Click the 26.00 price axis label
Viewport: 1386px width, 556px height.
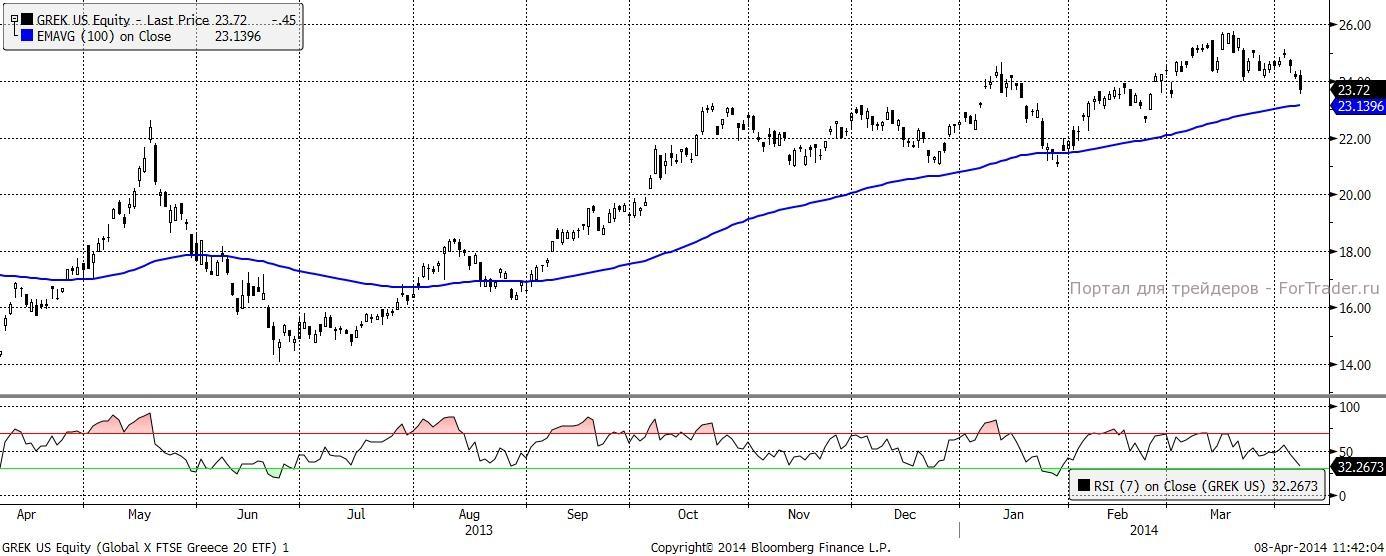(1354, 25)
